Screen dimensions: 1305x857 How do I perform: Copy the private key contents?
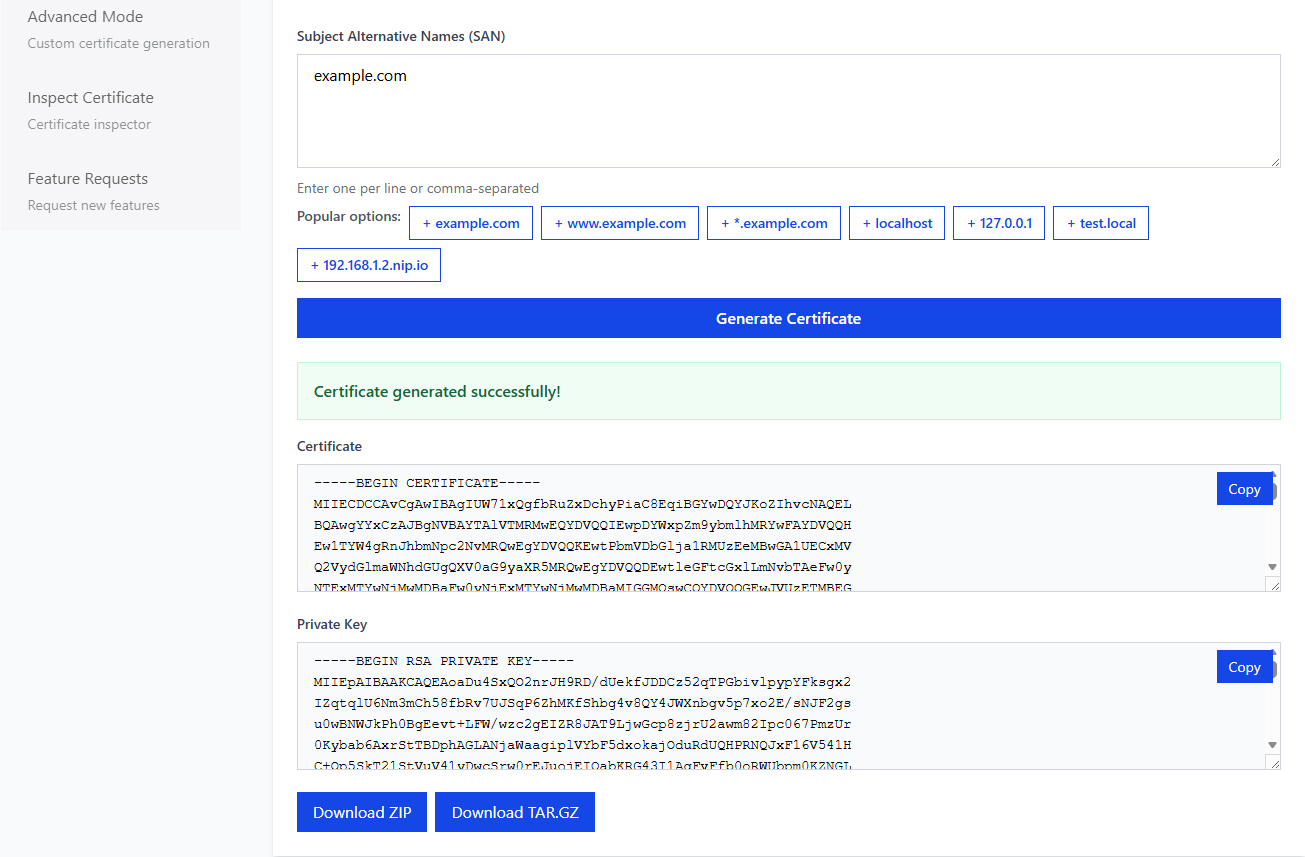1244,666
